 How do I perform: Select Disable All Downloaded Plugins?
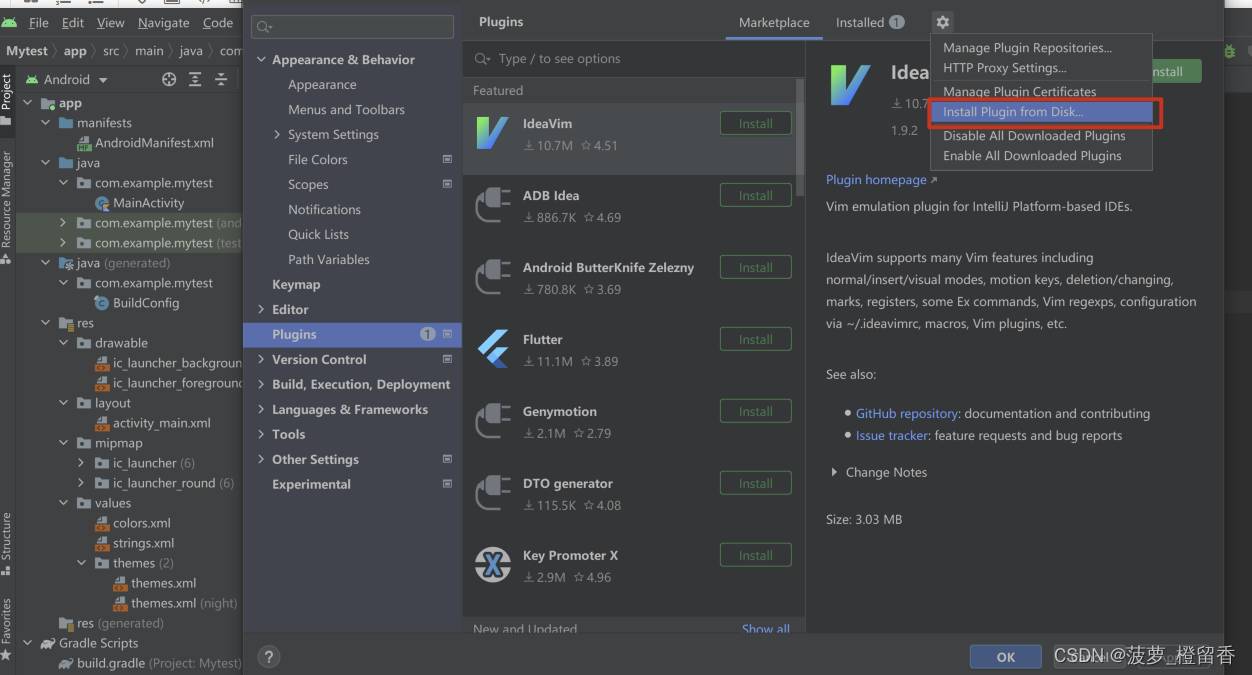1040,136
